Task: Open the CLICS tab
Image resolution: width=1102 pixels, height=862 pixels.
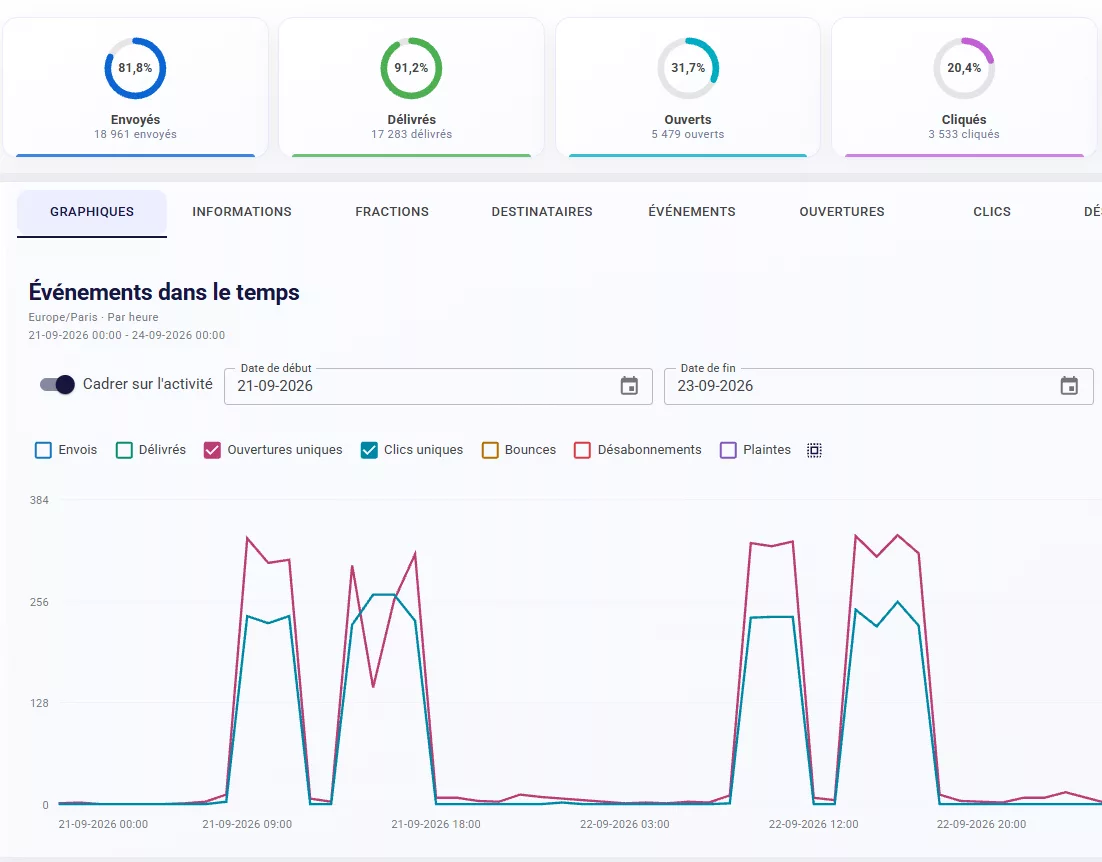Action: click(x=992, y=212)
